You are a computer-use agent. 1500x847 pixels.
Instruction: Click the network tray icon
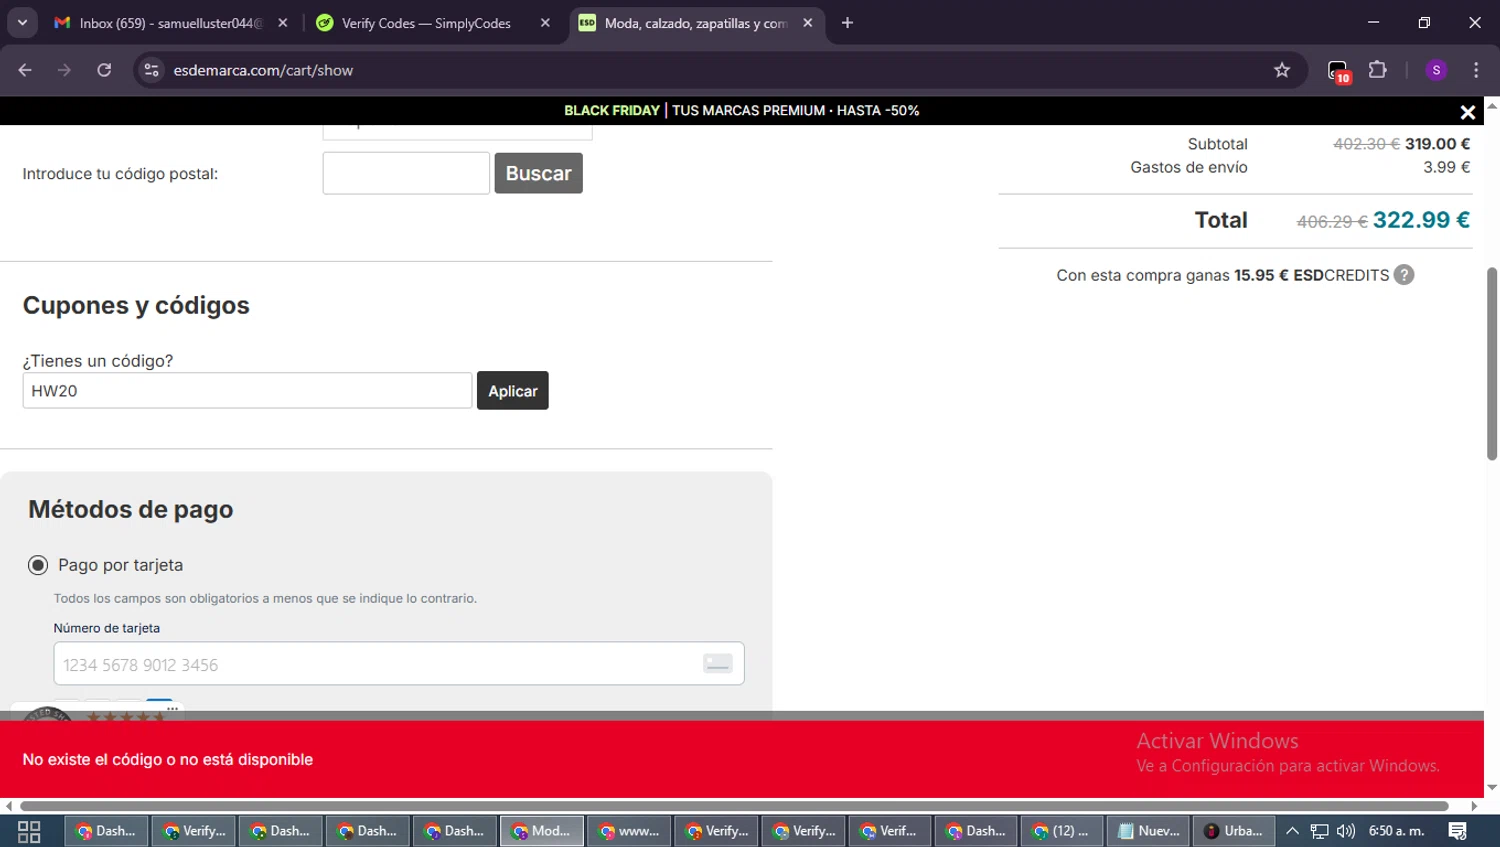(x=1320, y=831)
